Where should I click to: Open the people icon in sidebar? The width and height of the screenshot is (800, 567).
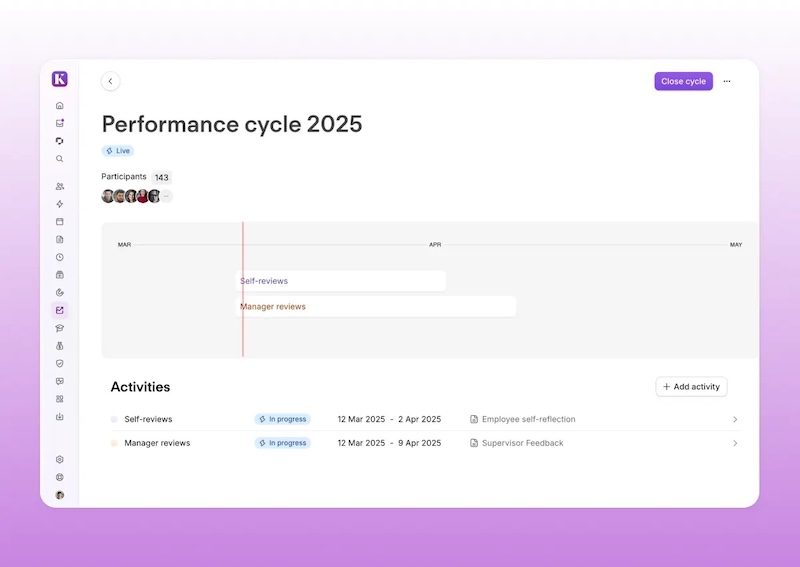click(x=60, y=186)
